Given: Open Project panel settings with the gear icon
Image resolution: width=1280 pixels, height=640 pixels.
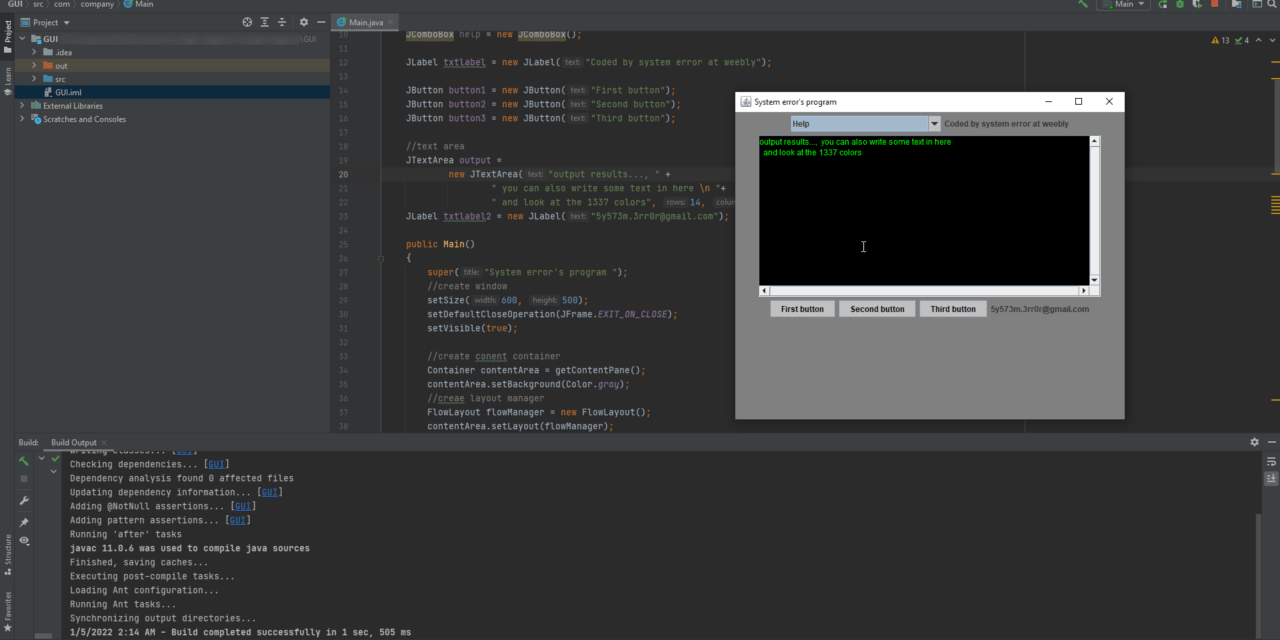Looking at the screenshot, I should coord(304,21).
